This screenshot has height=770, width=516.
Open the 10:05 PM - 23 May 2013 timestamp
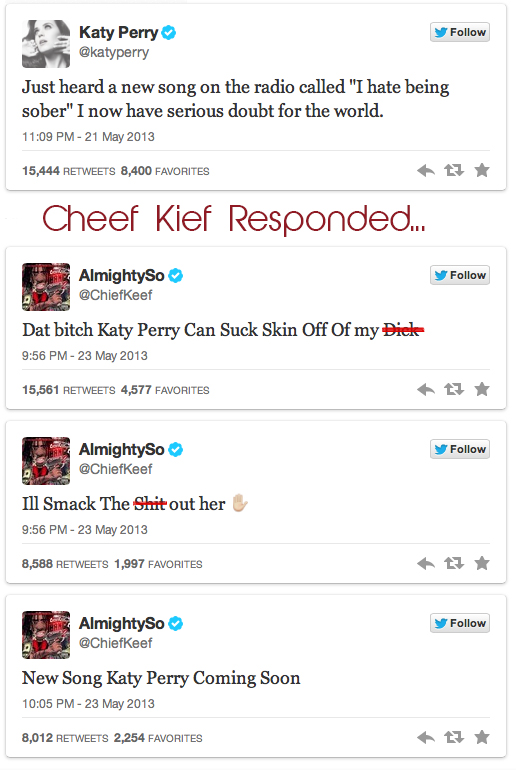point(88,704)
